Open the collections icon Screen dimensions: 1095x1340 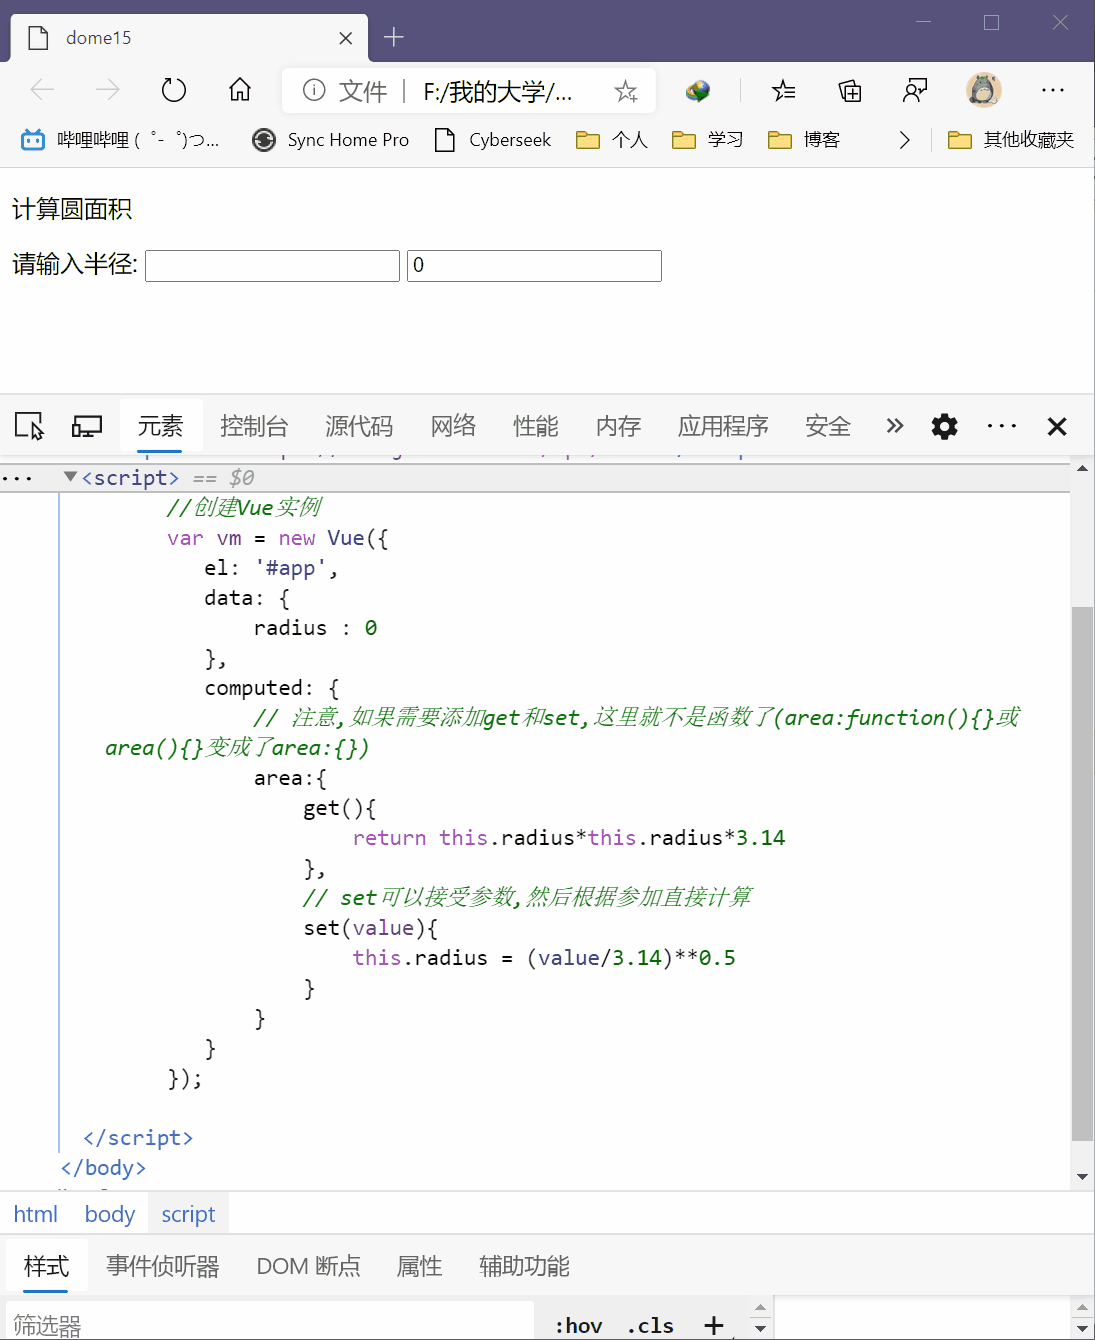click(x=850, y=92)
